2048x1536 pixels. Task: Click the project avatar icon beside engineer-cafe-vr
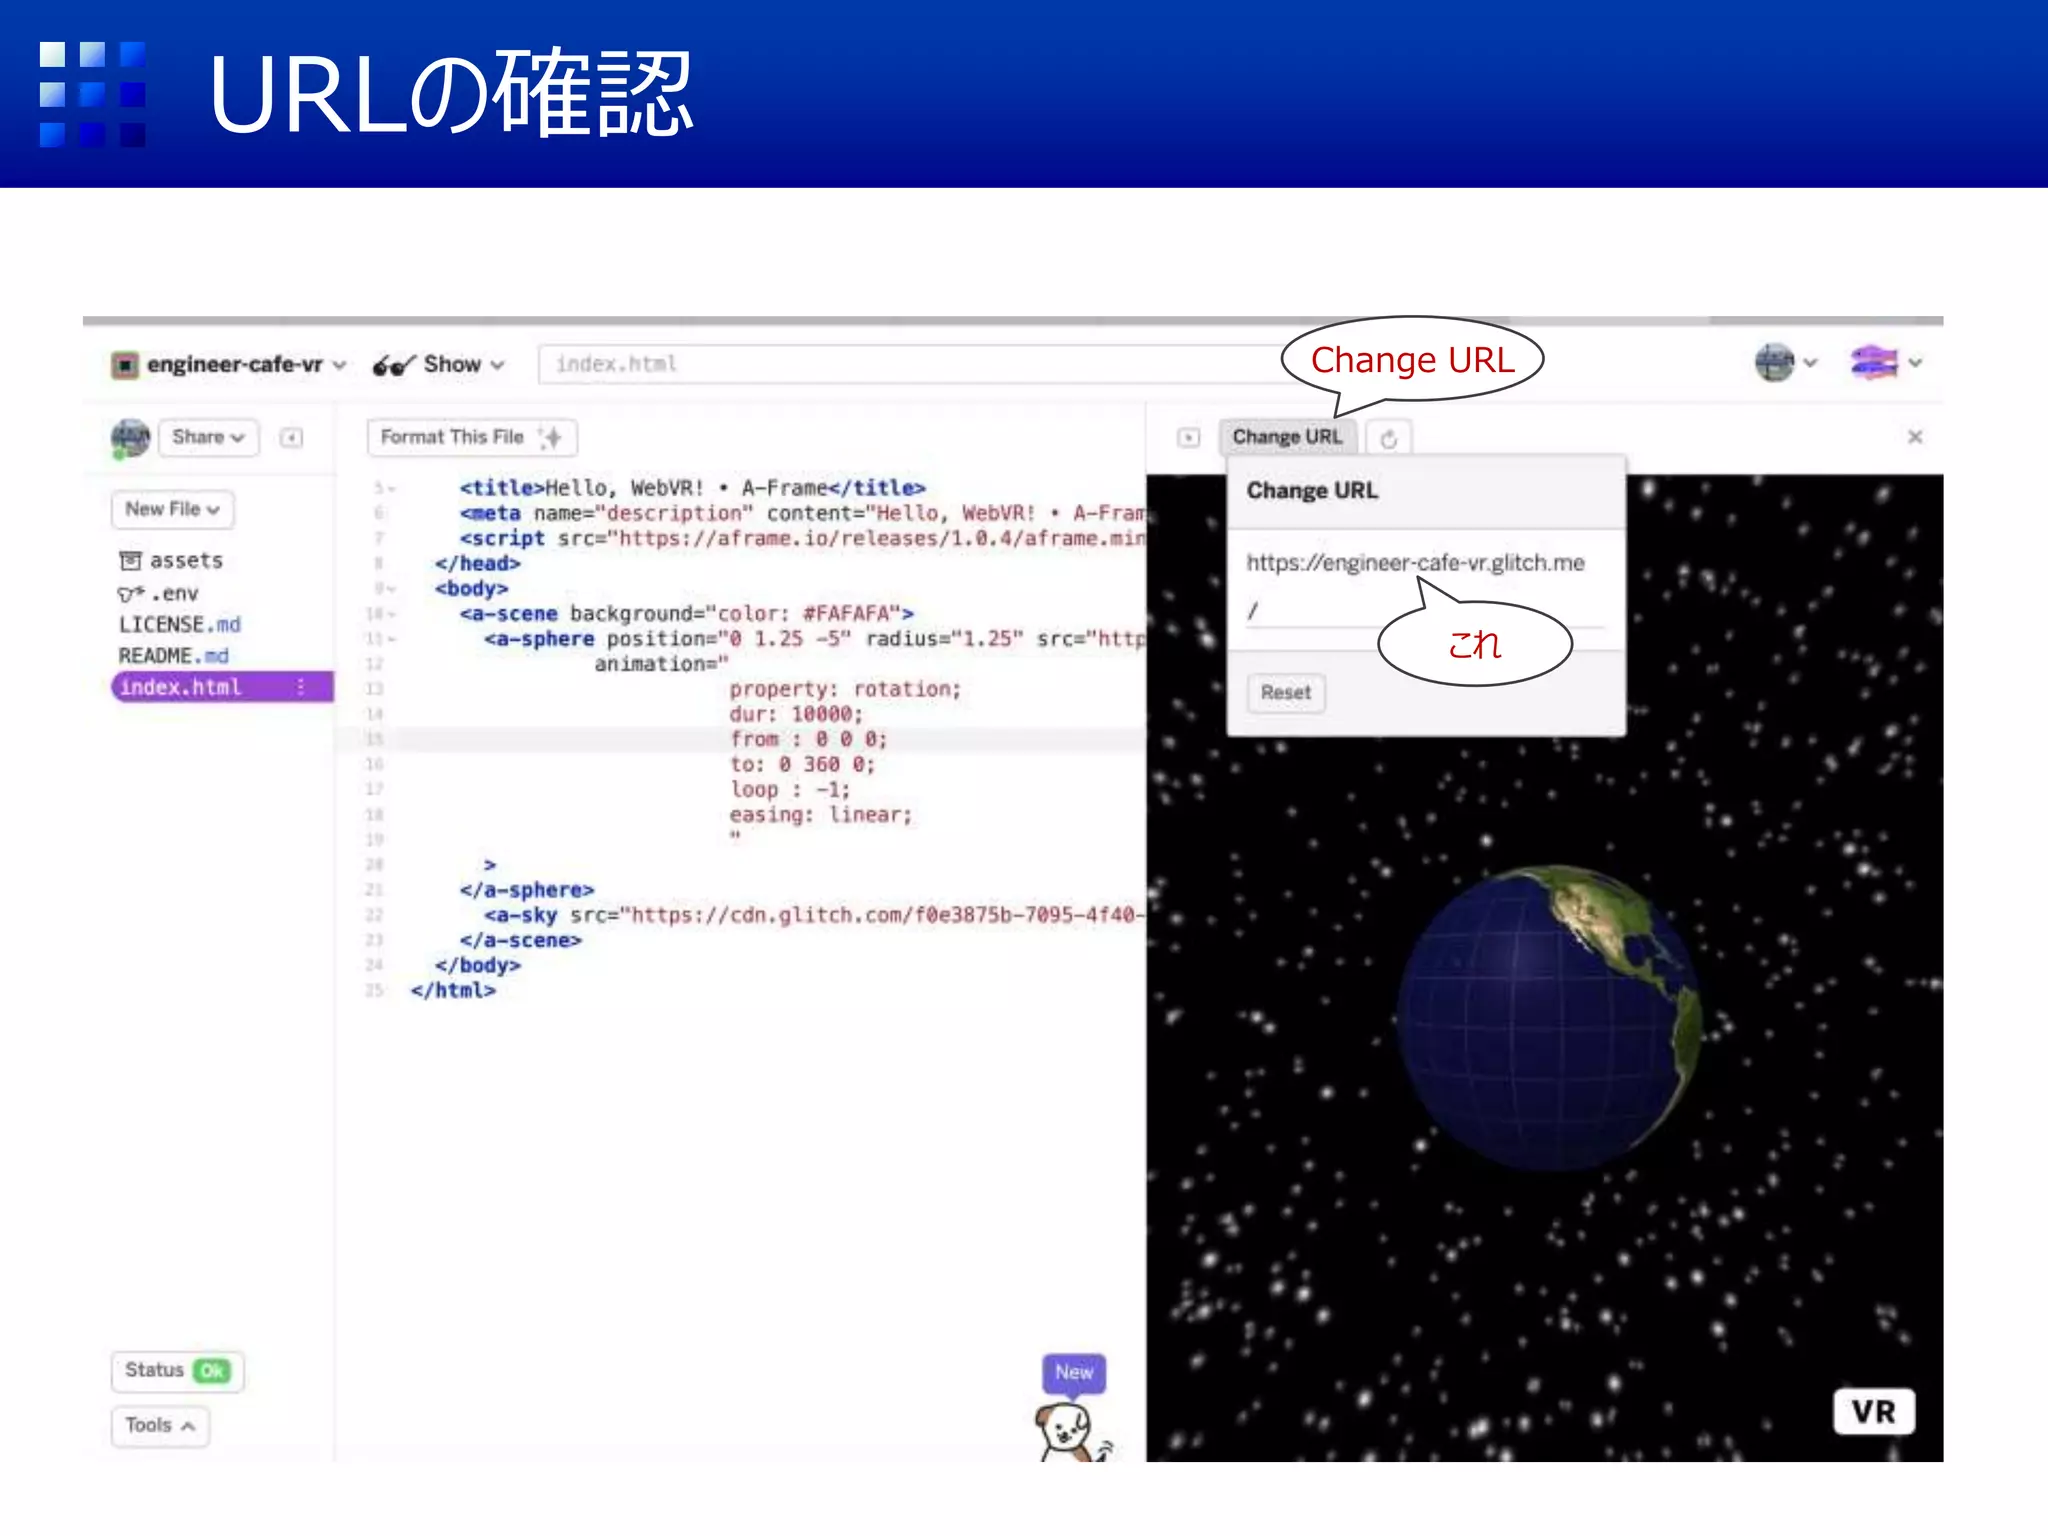[124, 365]
